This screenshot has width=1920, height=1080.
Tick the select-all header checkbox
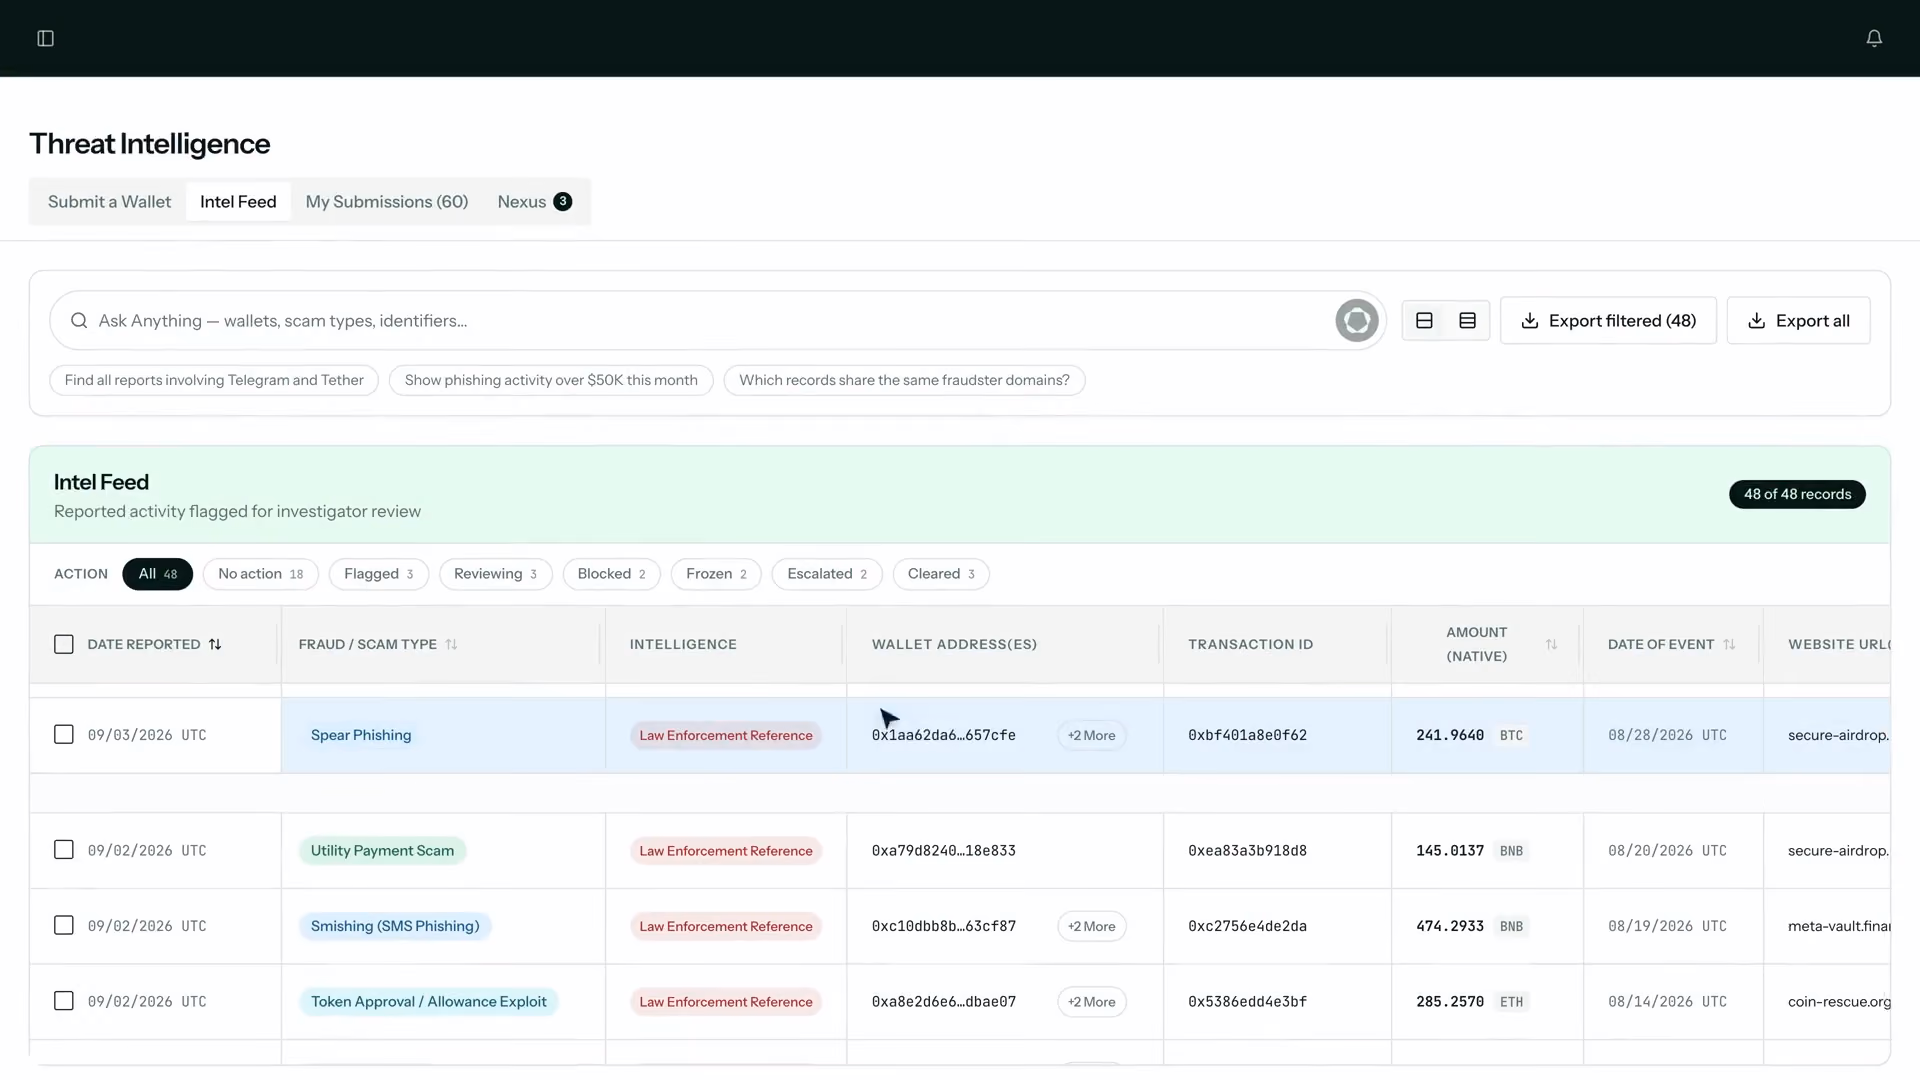64,645
